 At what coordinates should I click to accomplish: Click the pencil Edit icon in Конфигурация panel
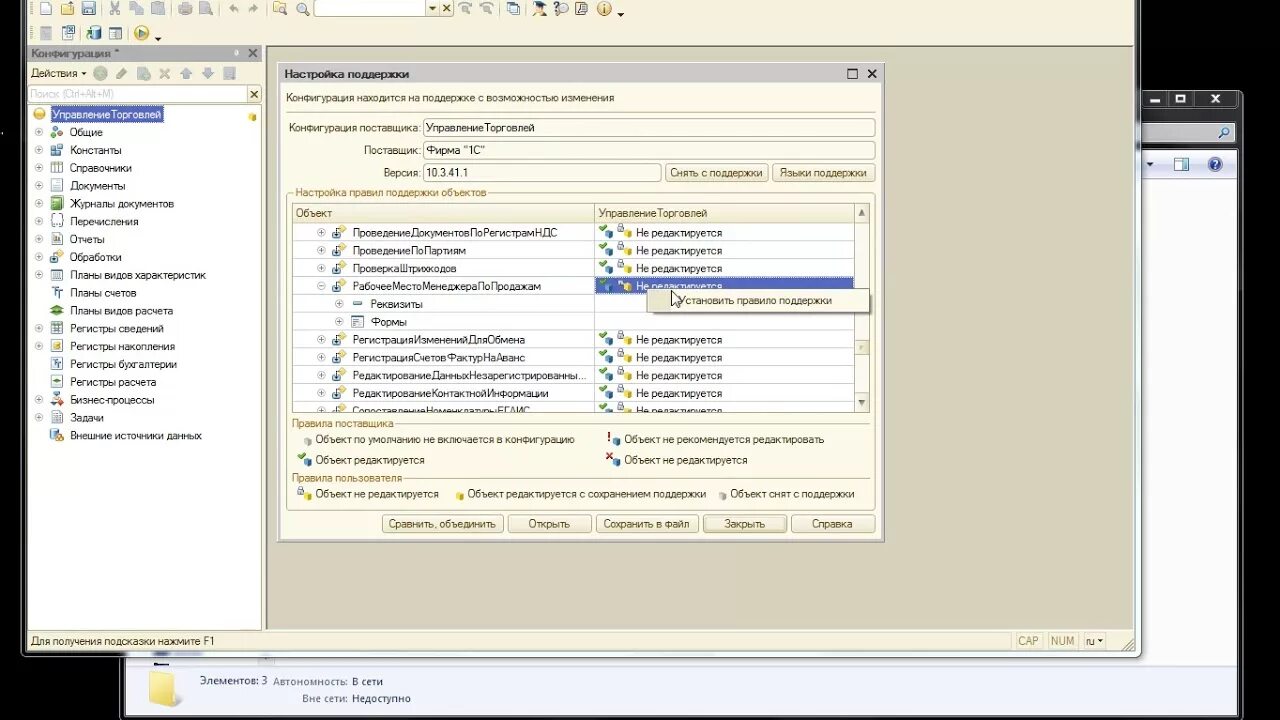click(x=121, y=74)
